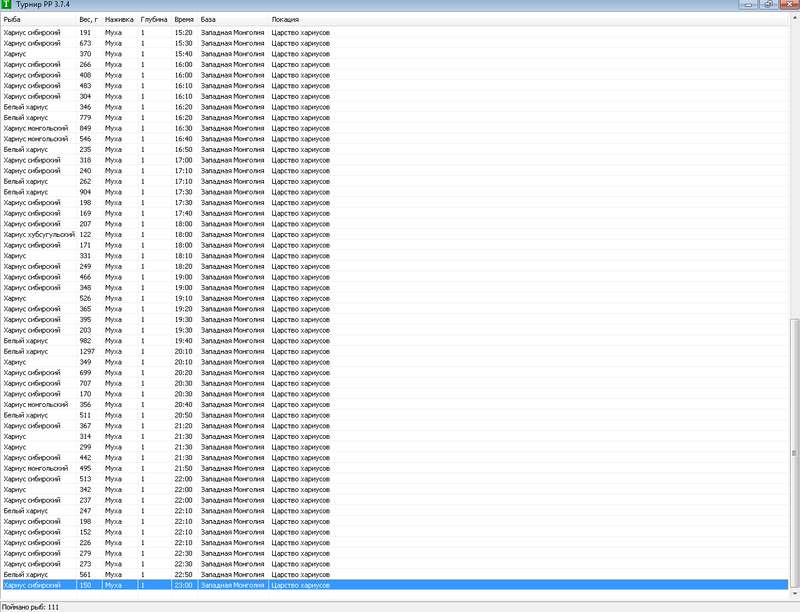The width and height of the screenshot is (800, 612).
Task: Click the time cell 21:20
Action: [x=183, y=426]
